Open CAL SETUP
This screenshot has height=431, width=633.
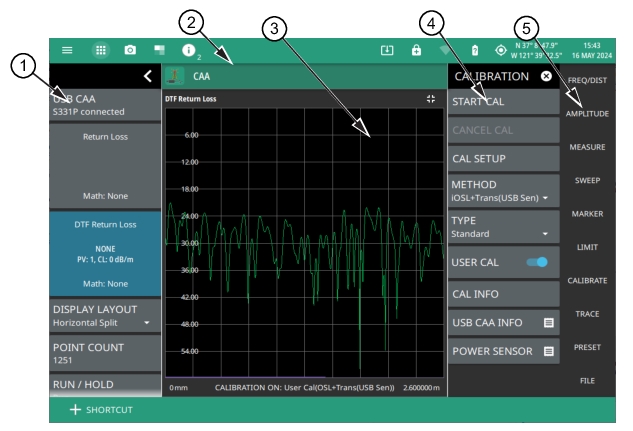pos(501,158)
